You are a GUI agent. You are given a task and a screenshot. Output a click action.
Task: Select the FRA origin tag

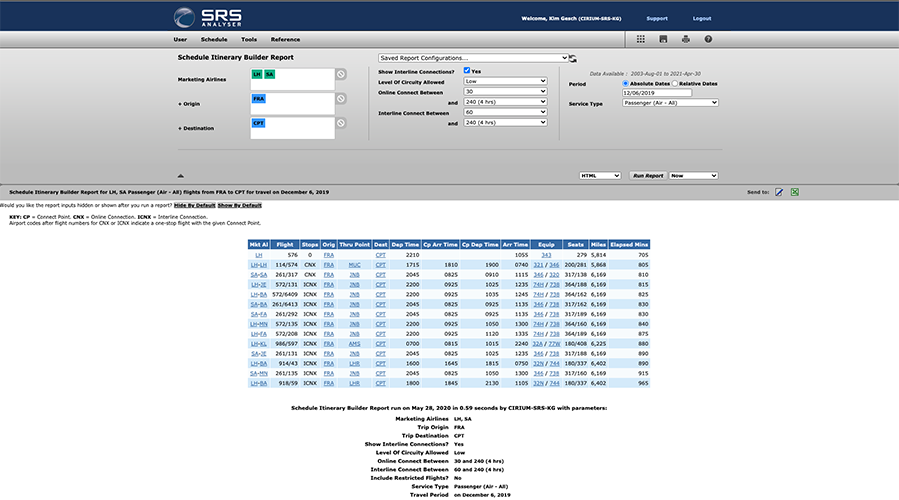click(259, 99)
